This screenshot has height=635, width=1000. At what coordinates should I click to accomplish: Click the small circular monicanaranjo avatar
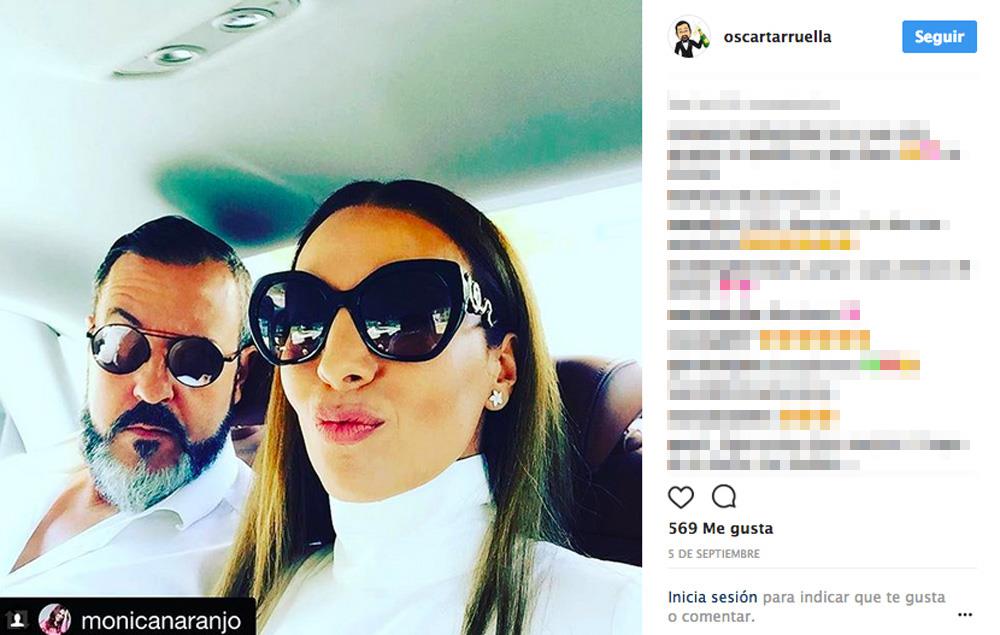point(55,619)
